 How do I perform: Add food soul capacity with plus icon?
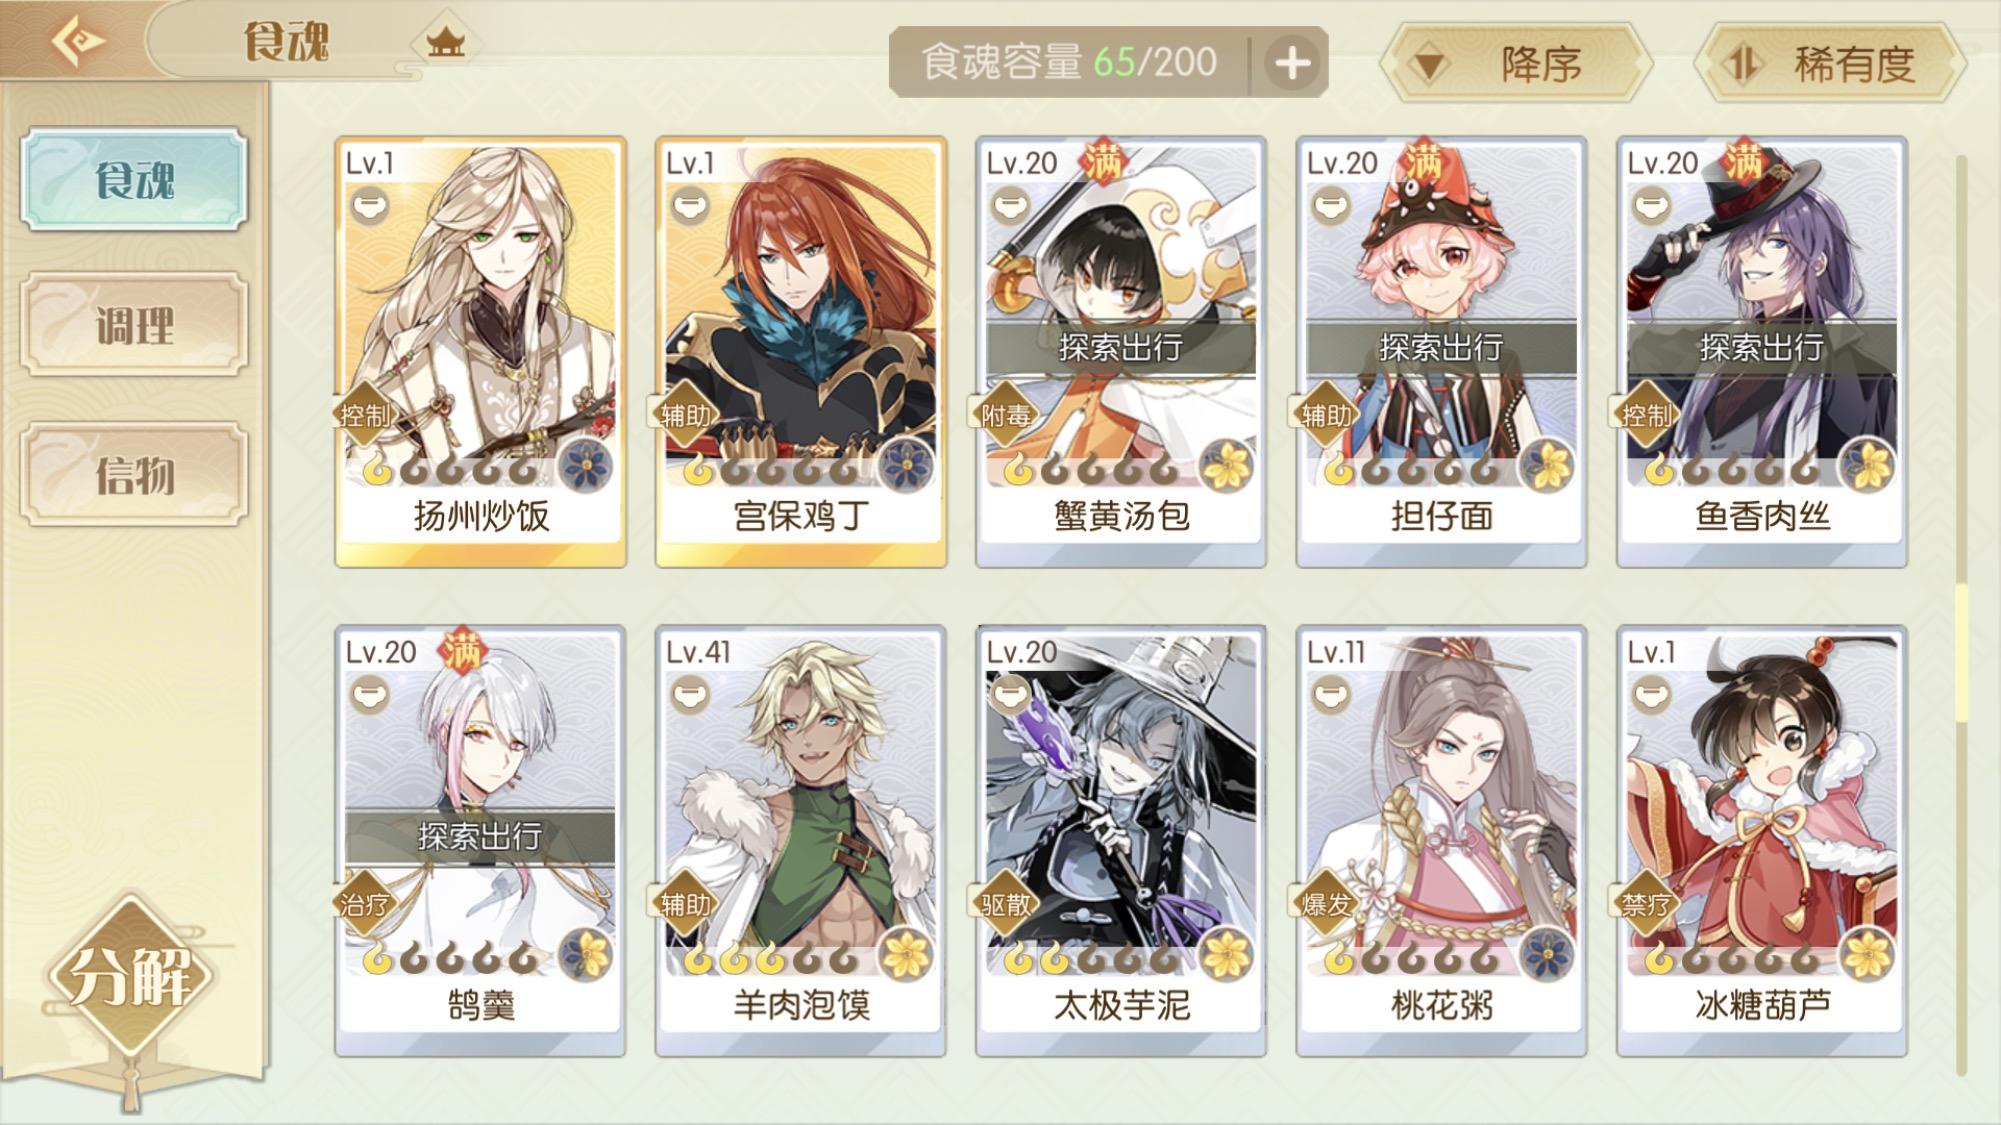(1292, 63)
